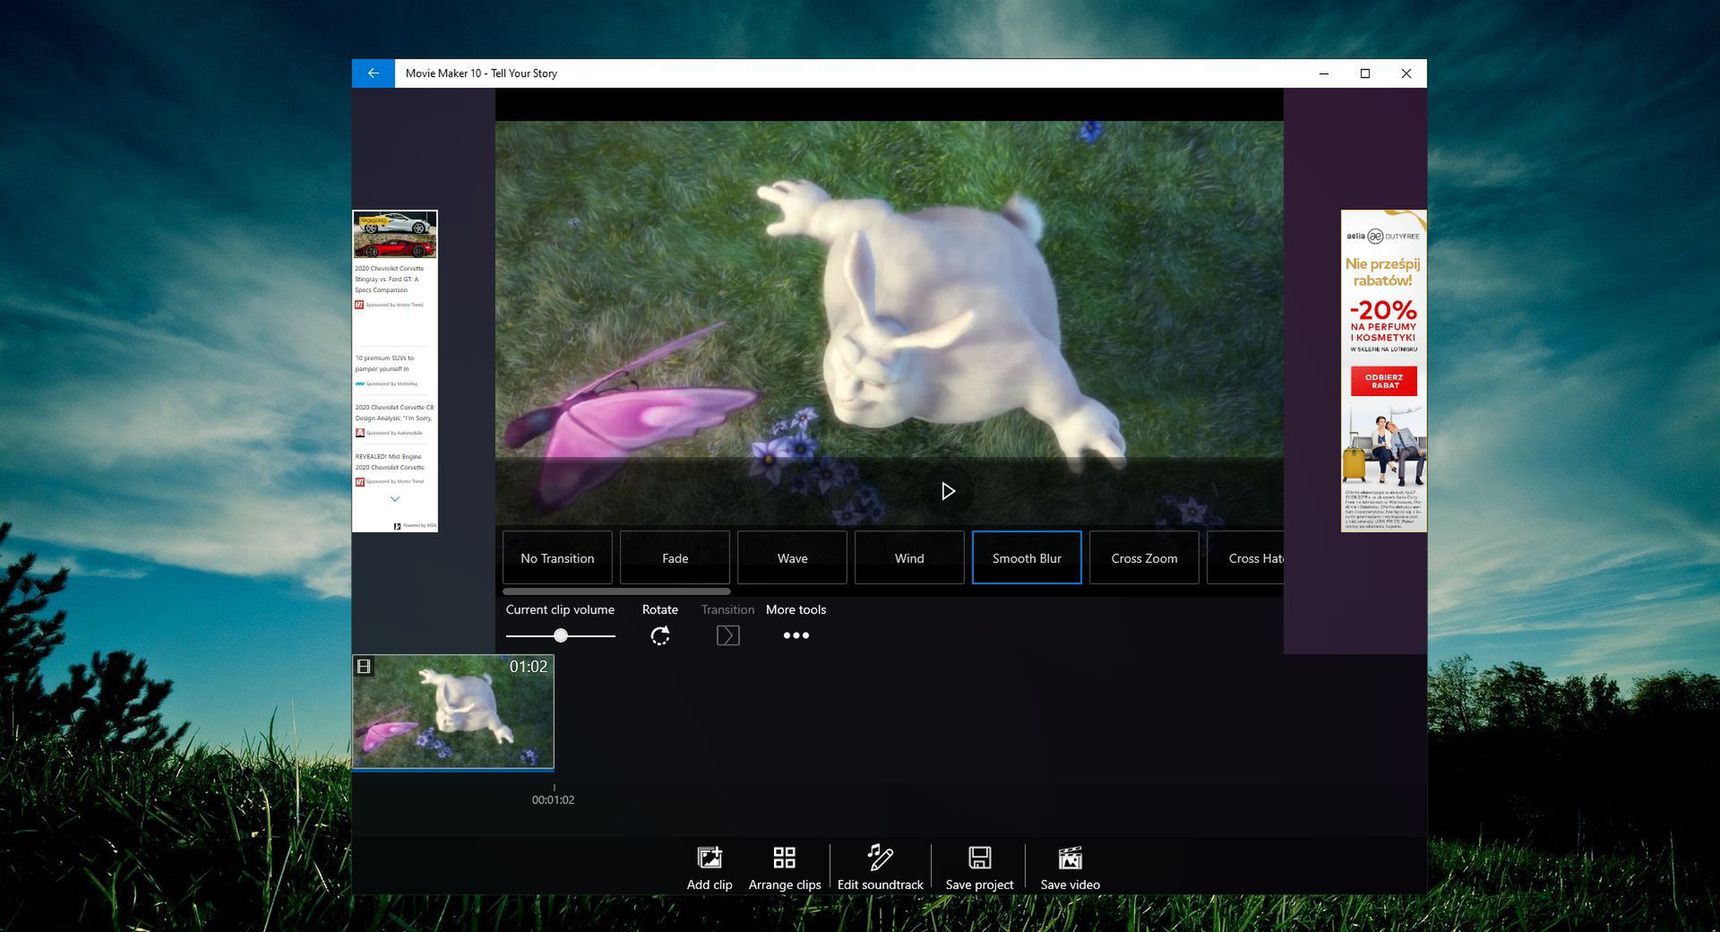This screenshot has width=1720, height=932.
Task: Open the REVEALED Mid Engine Corvette link
Action: (390, 462)
